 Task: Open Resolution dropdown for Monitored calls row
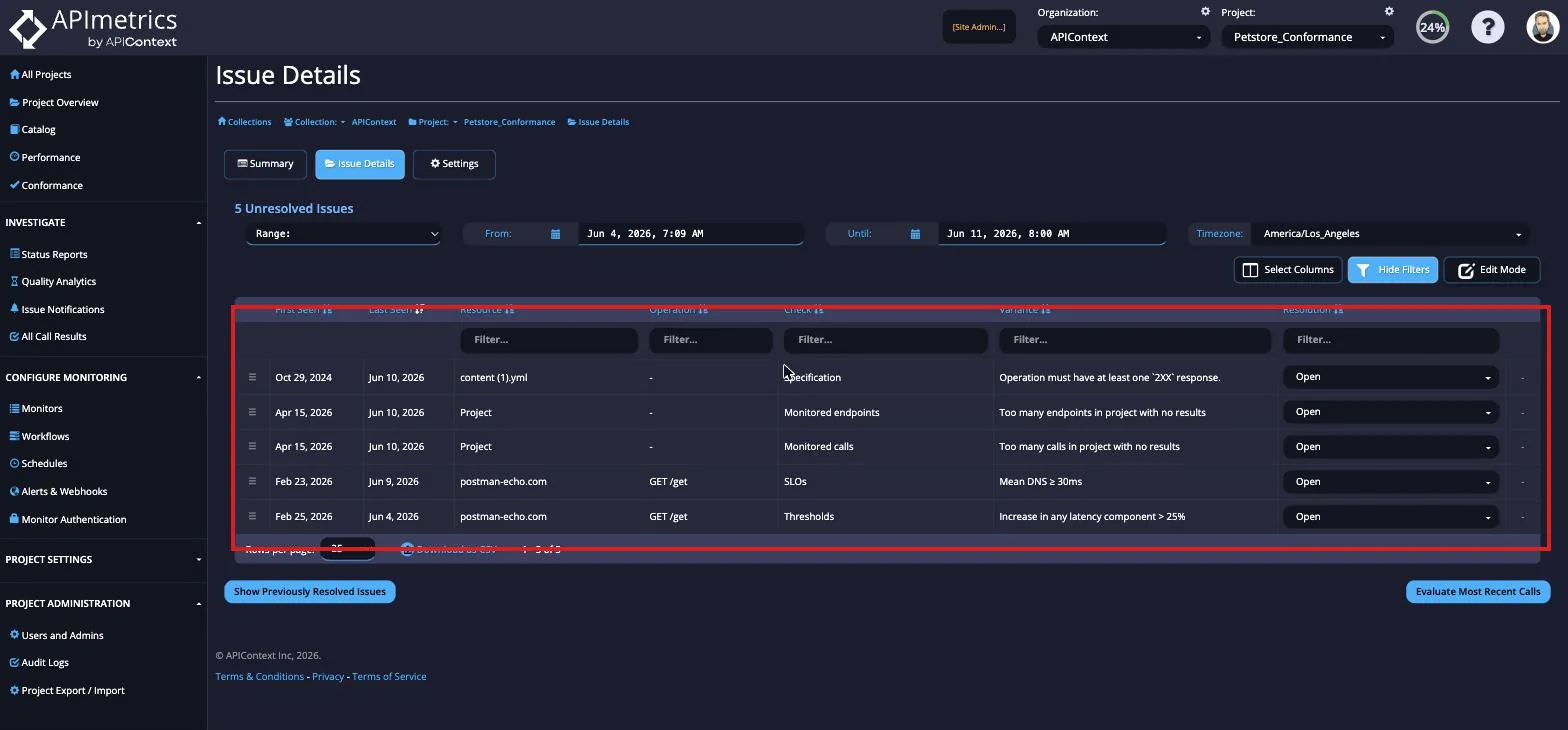pyautogui.click(x=1391, y=447)
